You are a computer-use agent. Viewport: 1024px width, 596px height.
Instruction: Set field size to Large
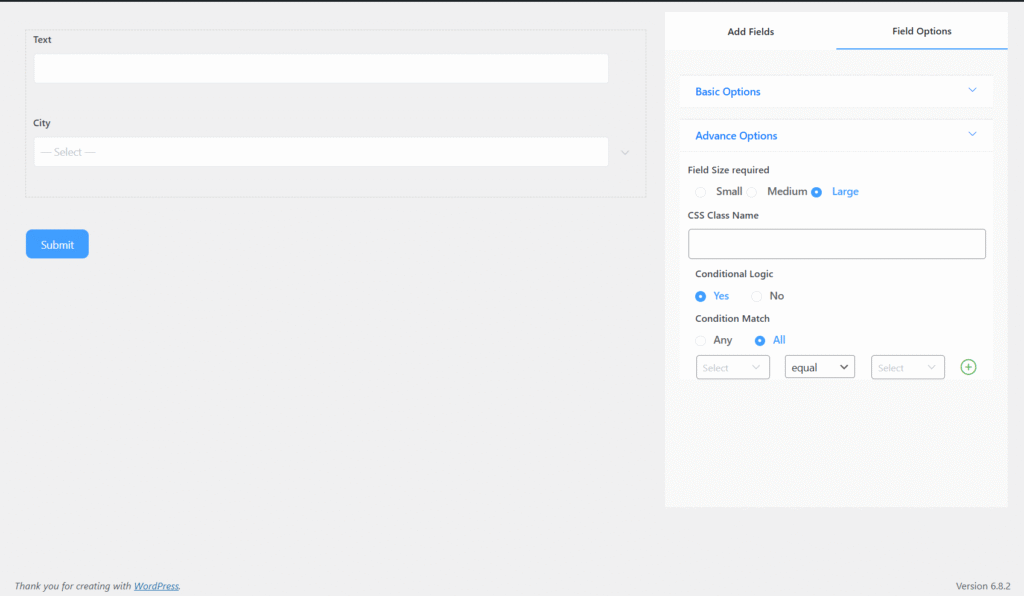click(817, 192)
